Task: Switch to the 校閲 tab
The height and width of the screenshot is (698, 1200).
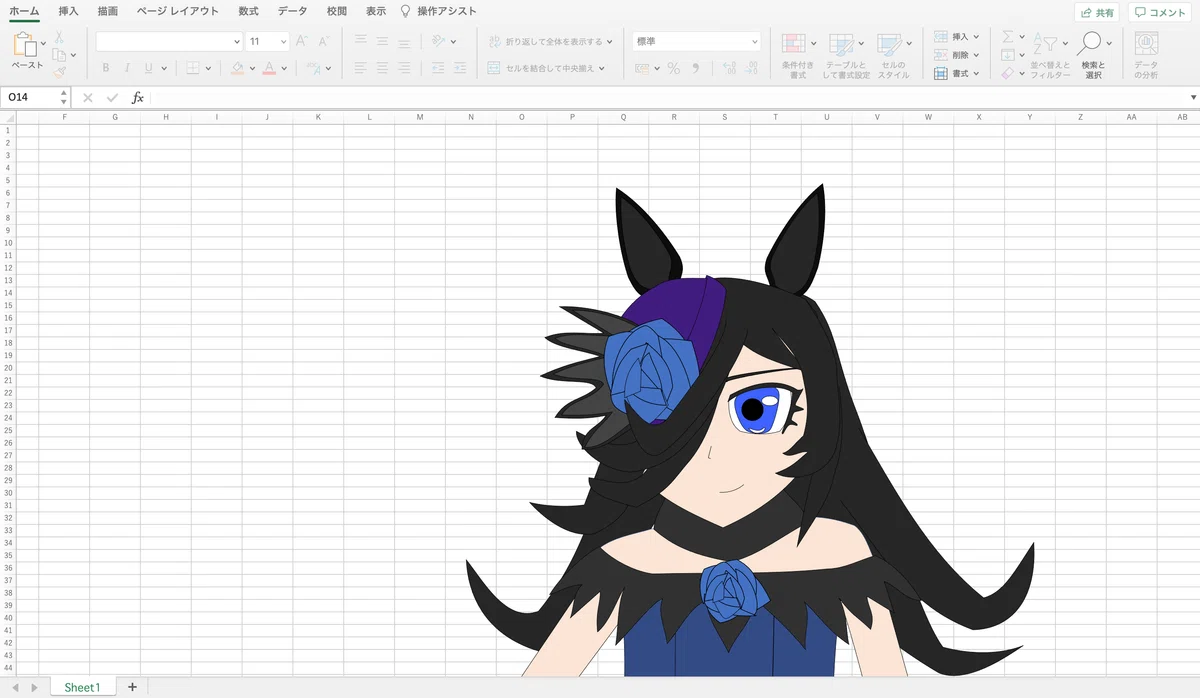Action: [x=337, y=11]
